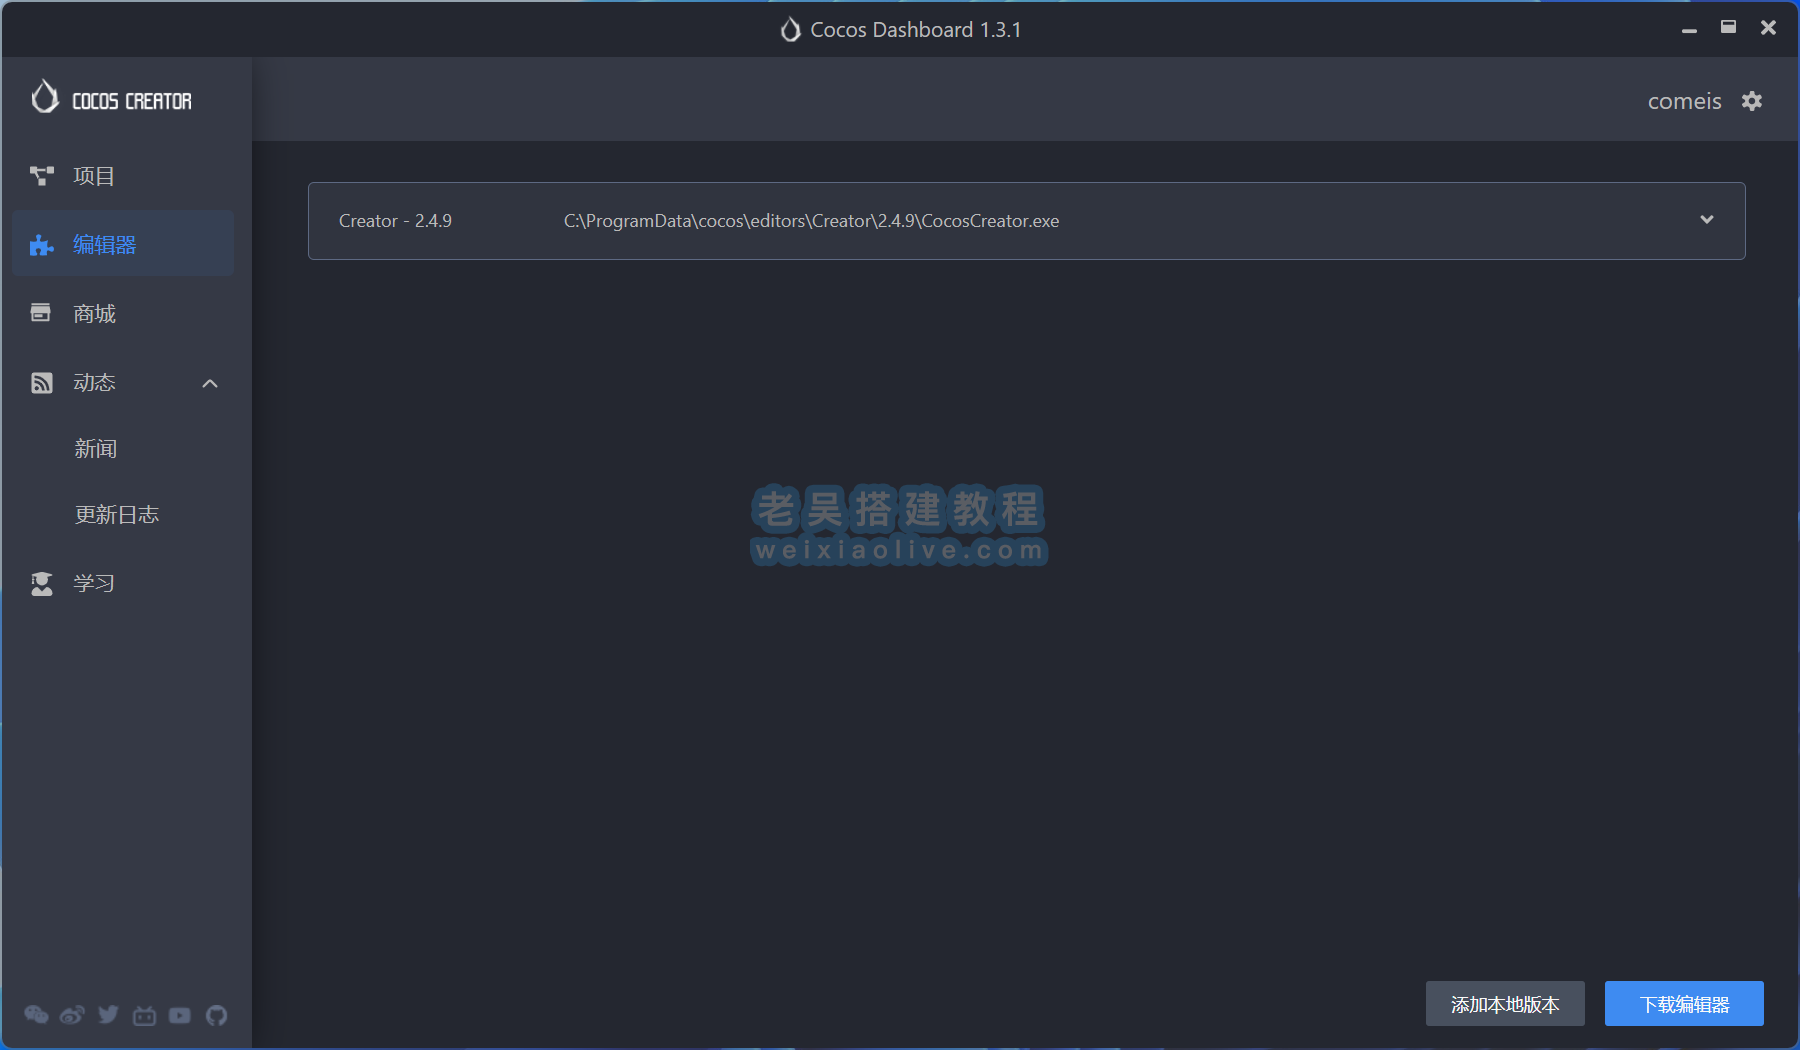
Task: Open the 学习 learning section
Action: pyautogui.click(x=94, y=583)
